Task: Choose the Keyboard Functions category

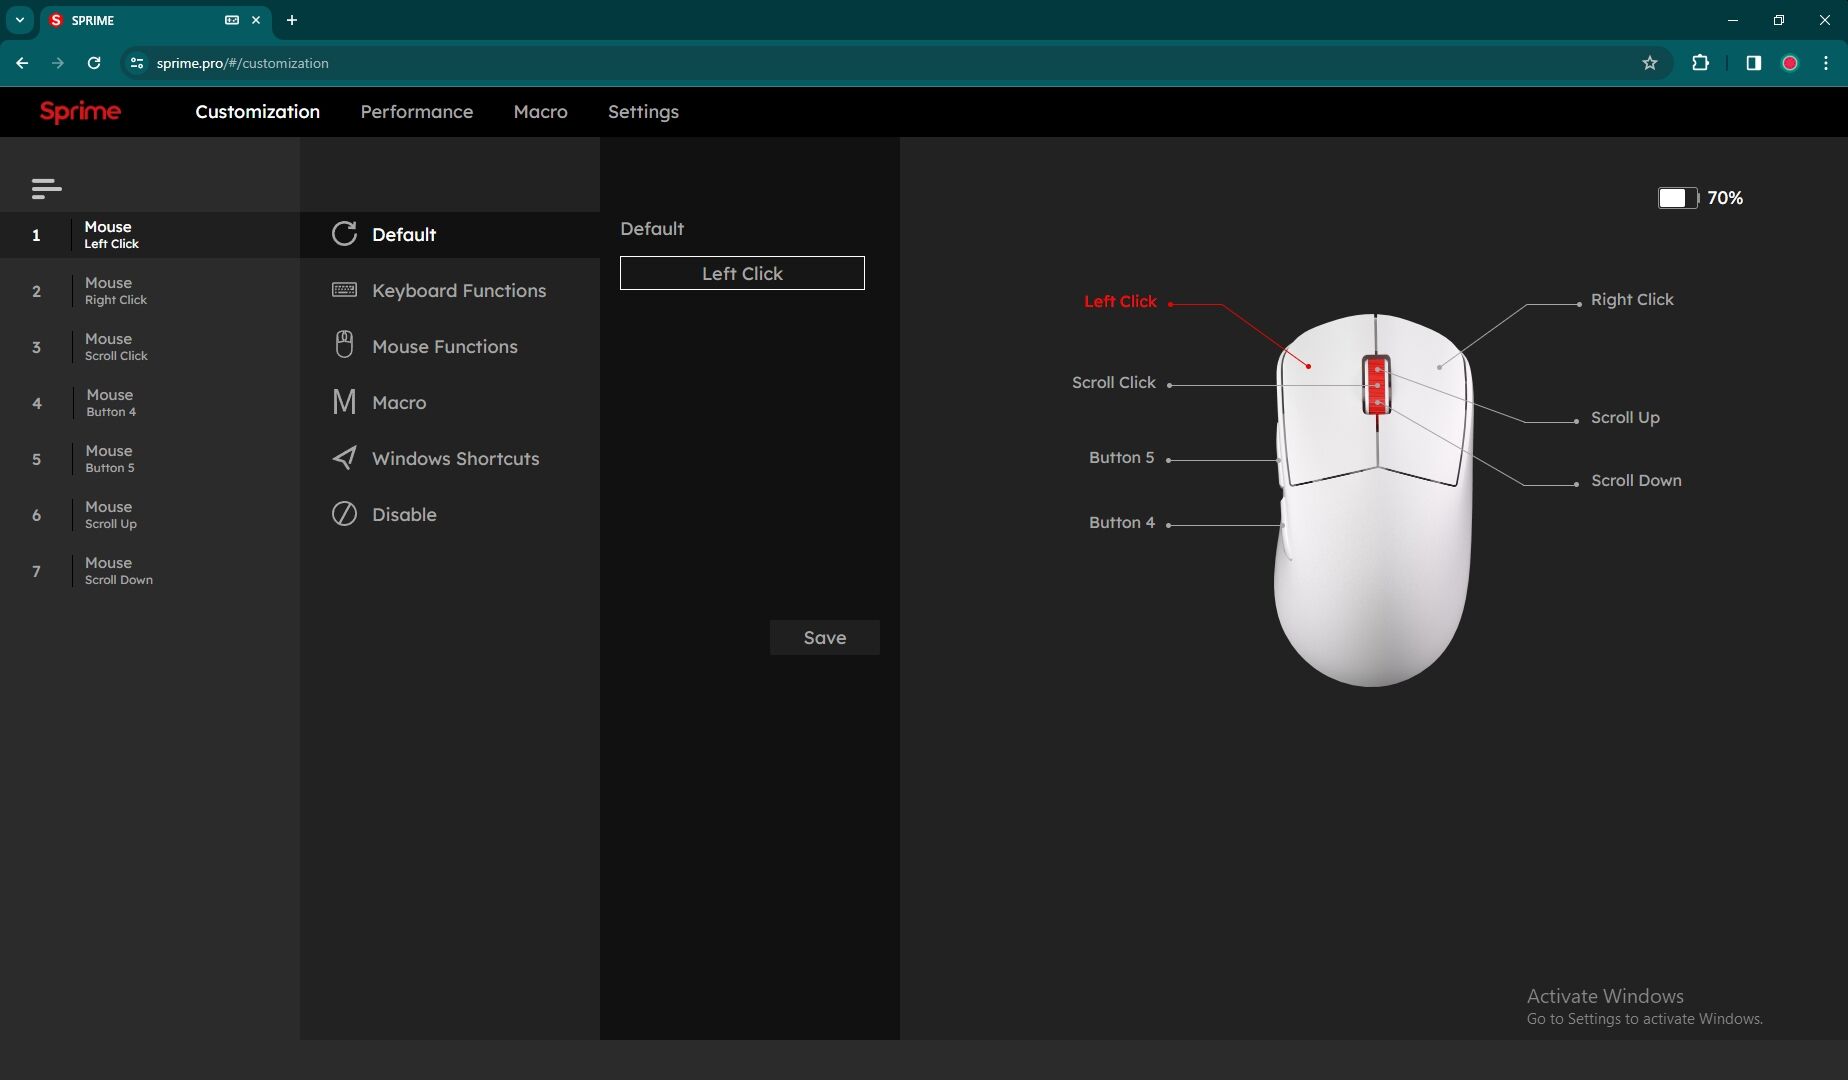Action: (450, 291)
